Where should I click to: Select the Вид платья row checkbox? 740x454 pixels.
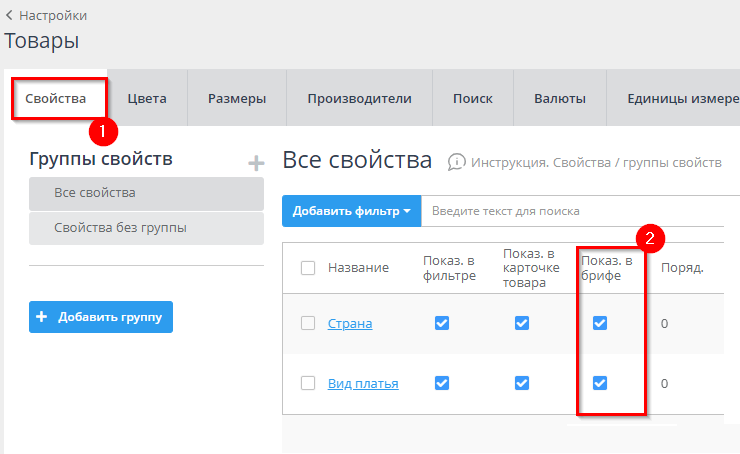308,383
